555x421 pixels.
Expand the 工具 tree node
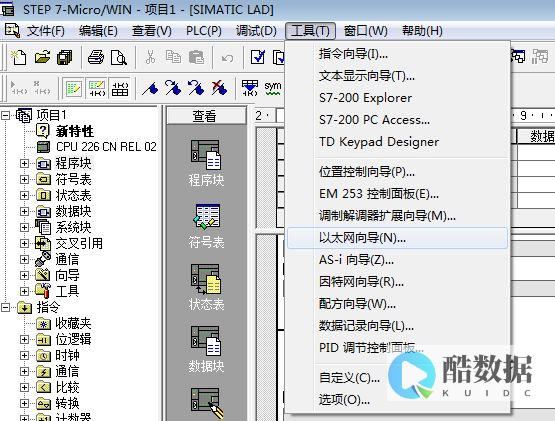click(x=24, y=291)
